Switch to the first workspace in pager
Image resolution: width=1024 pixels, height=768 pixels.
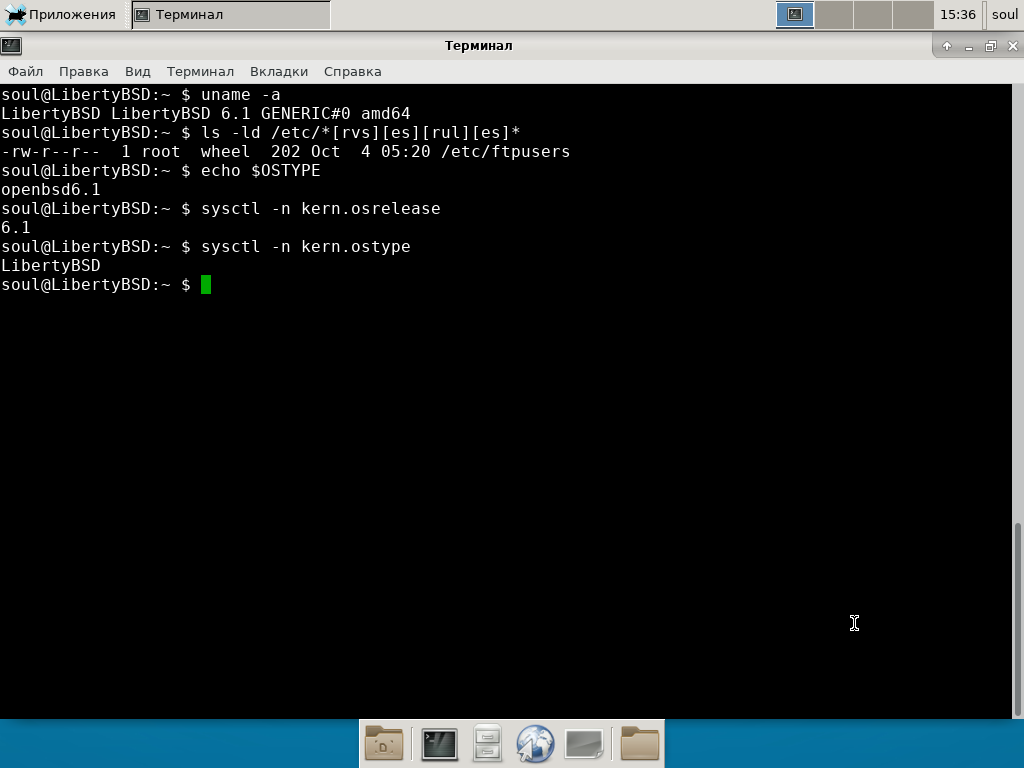pos(795,14)
